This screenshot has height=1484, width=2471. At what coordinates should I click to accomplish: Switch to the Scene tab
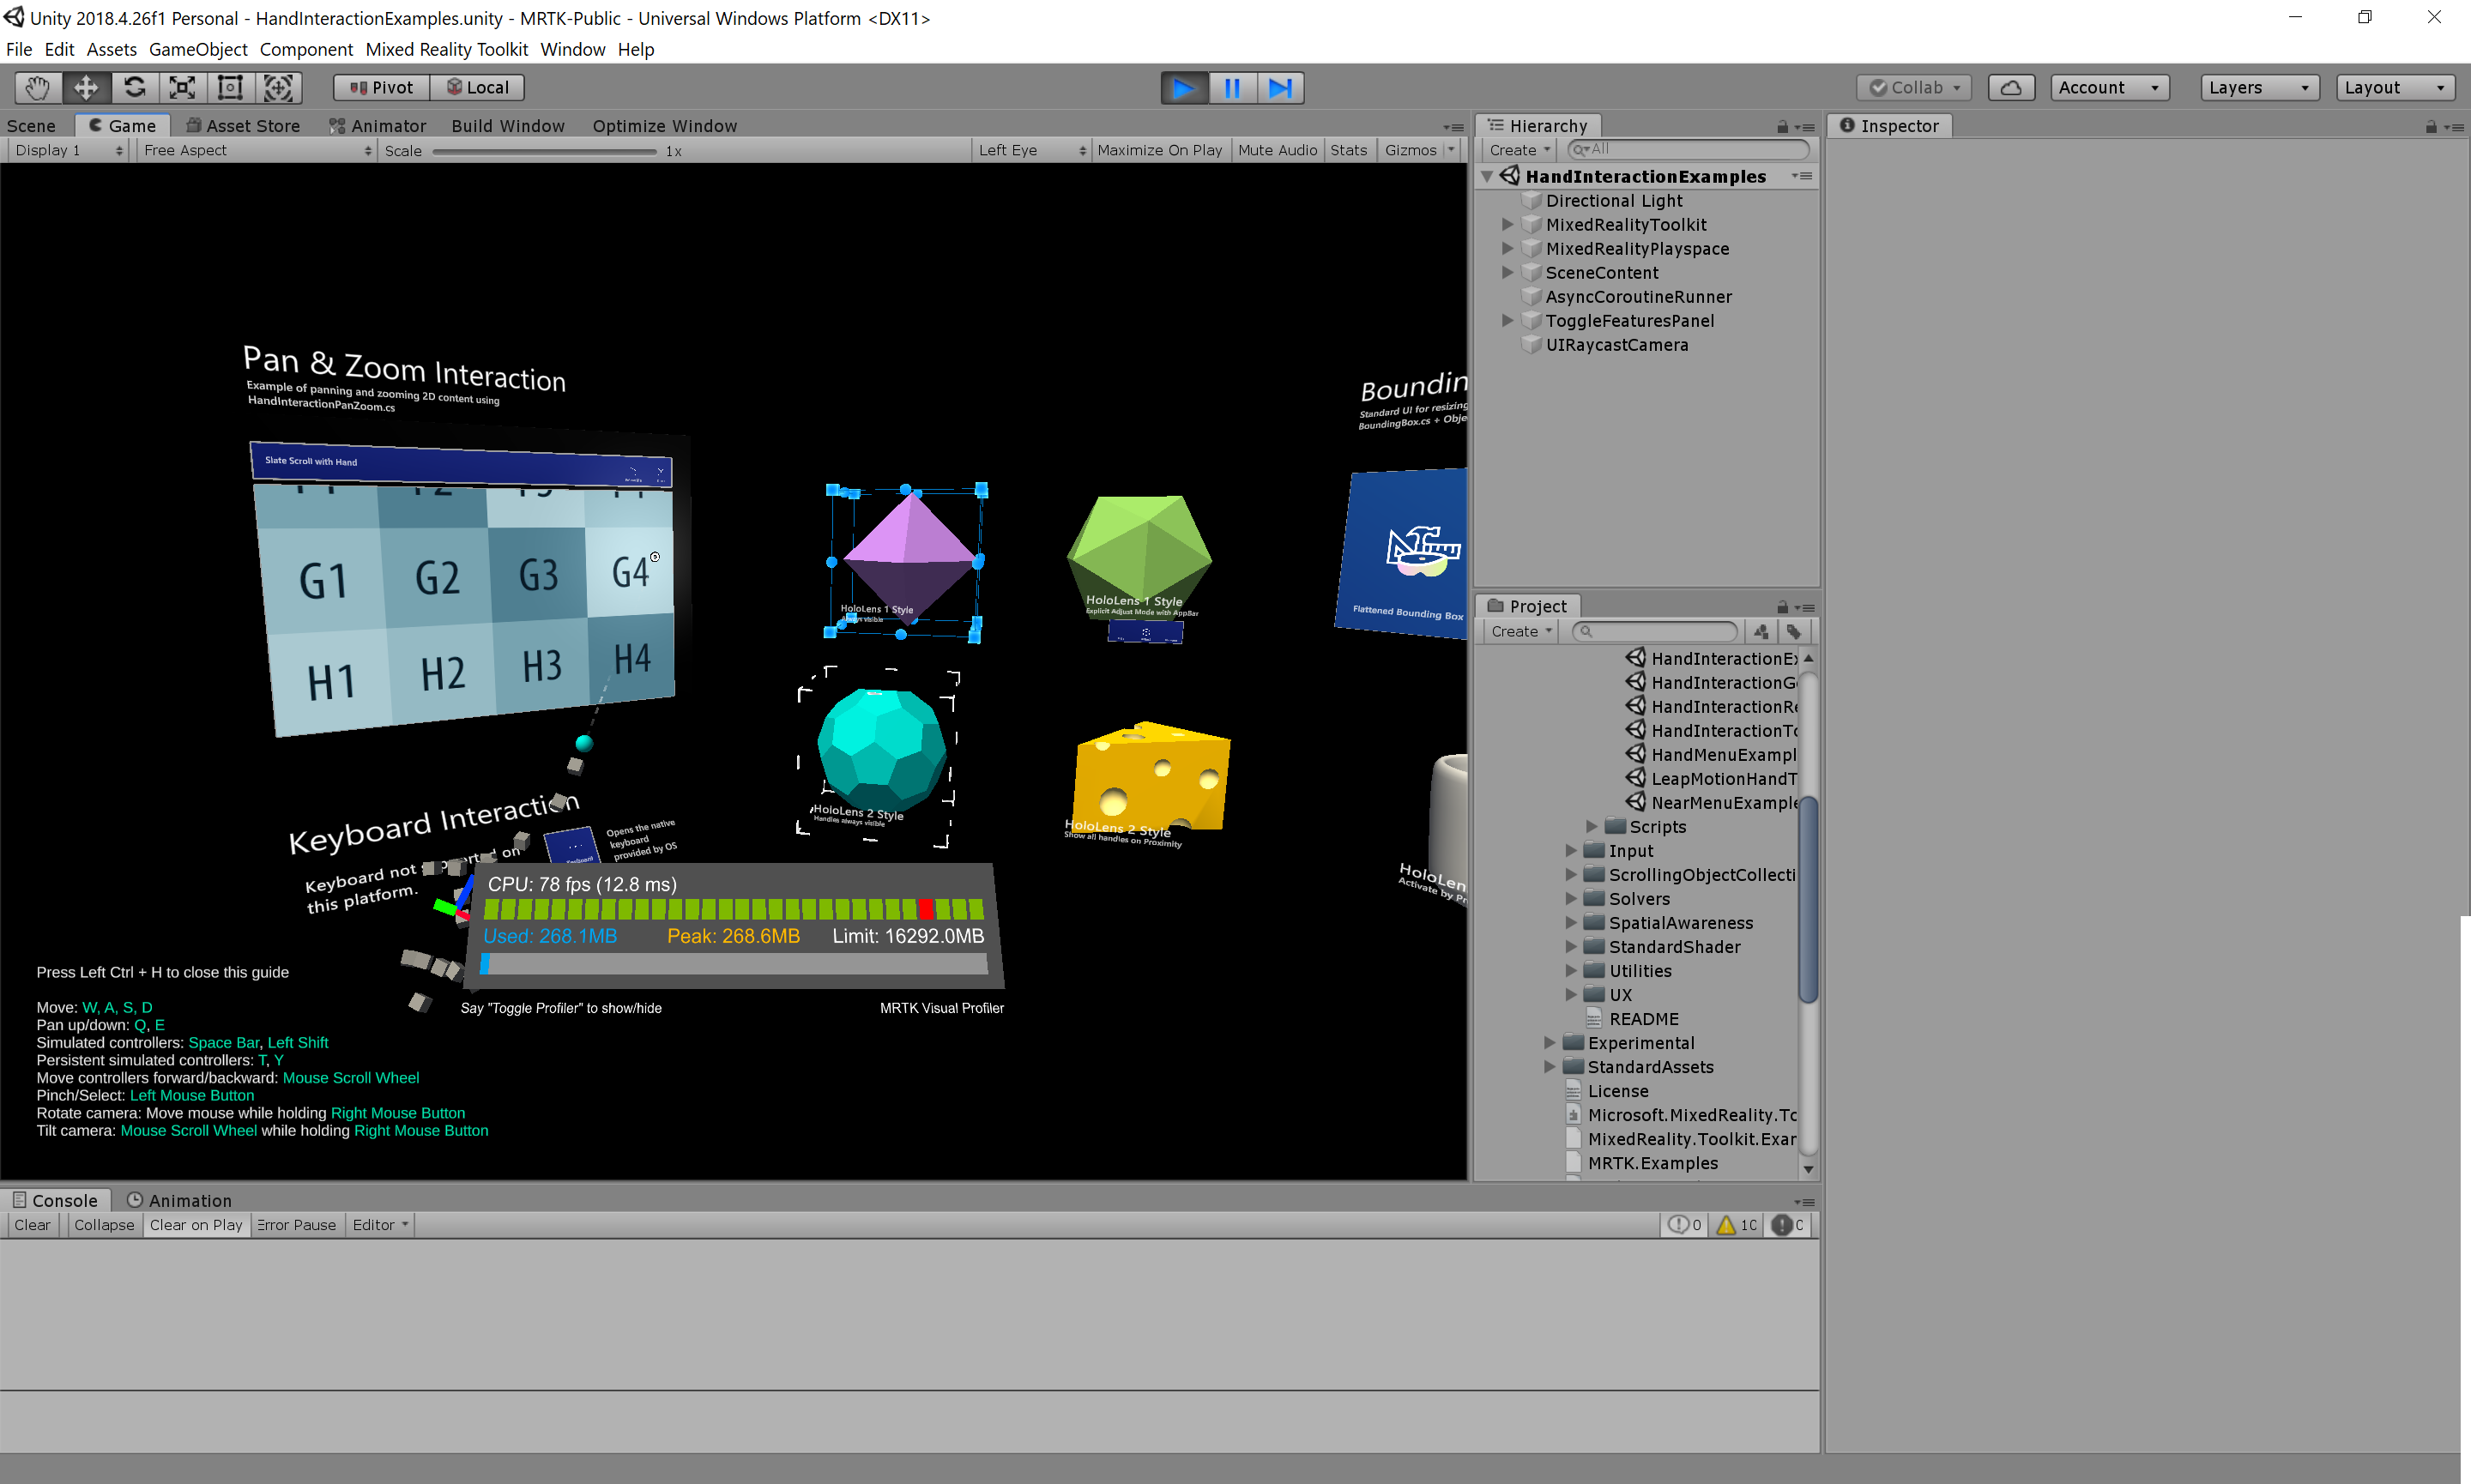click(31, 125)
